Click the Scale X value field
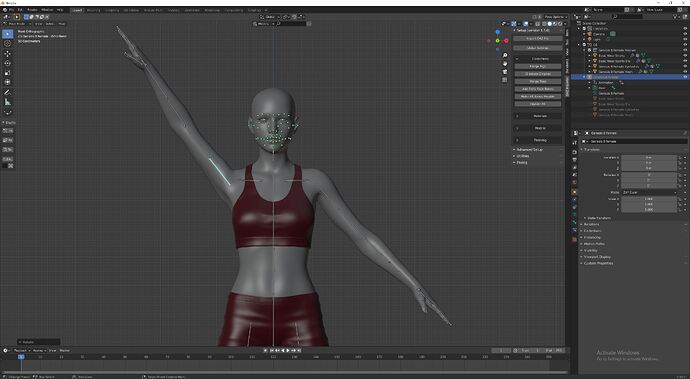The width and height of the screenshot is (690, 379). (649, 199)
